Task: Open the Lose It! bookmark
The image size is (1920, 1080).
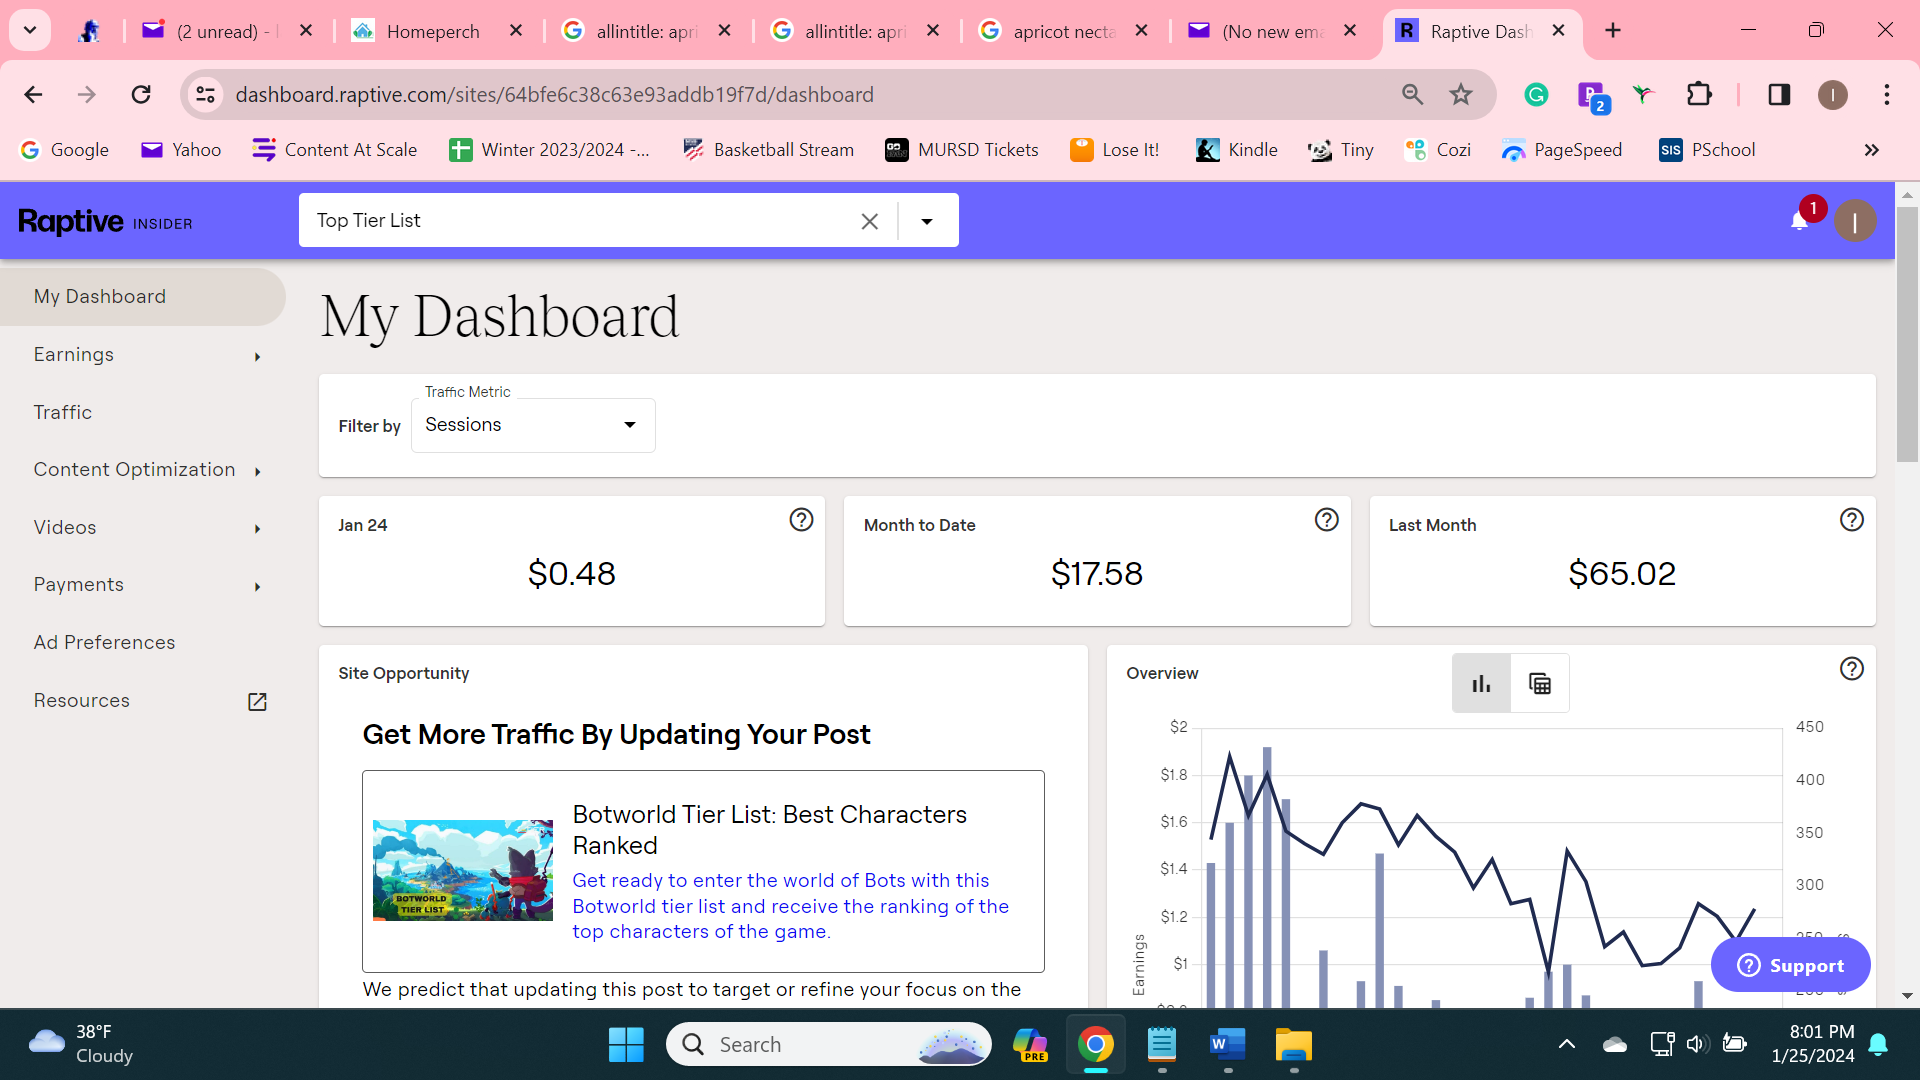Action: pos(1115,150)
